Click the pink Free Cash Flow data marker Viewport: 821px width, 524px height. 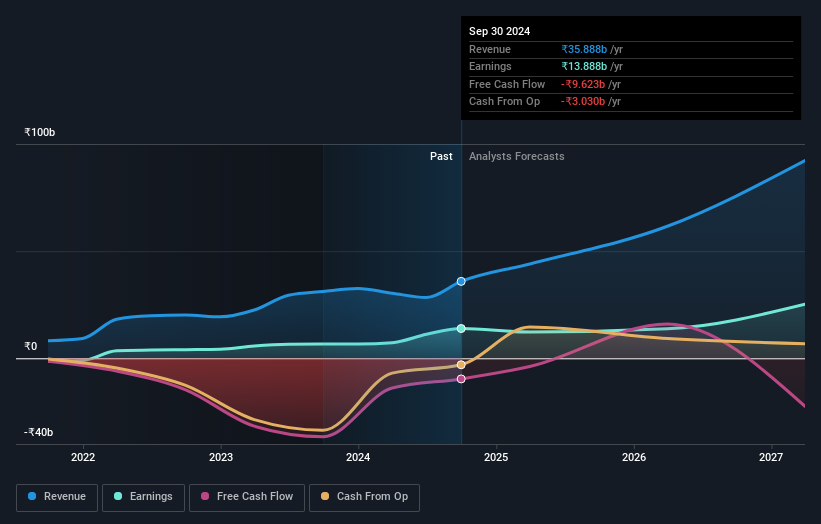(461, 379)
